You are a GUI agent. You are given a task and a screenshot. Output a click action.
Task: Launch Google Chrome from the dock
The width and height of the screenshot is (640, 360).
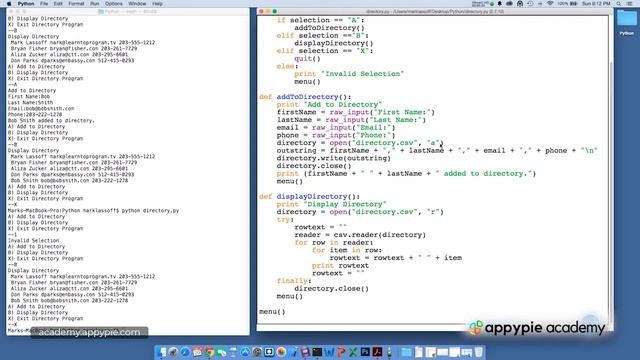tap(209, 352)
